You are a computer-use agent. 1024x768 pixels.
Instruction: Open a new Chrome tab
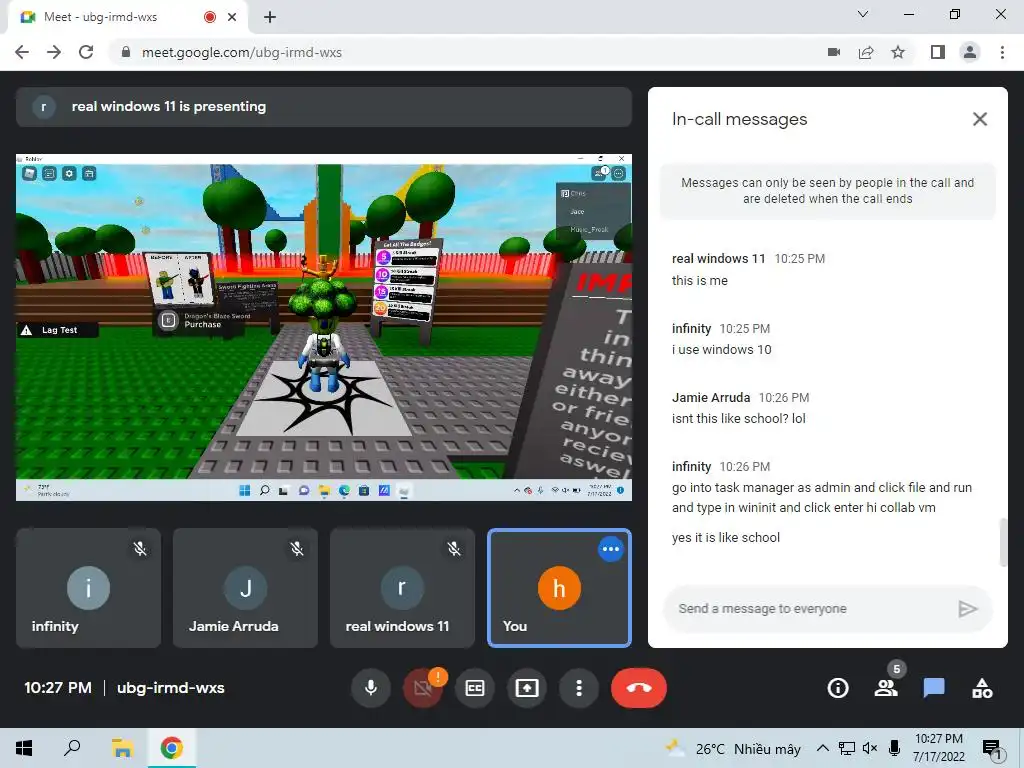[x=270, y=17]
